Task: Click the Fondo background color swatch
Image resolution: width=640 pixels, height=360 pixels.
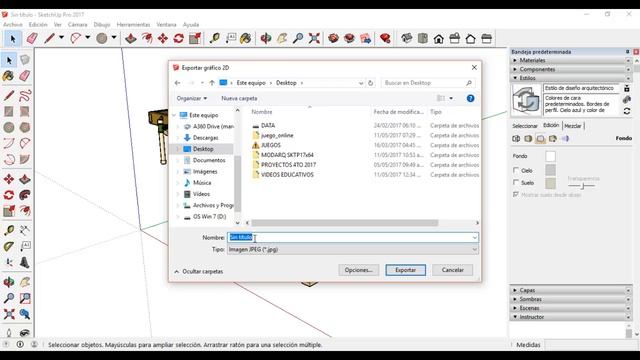Action: (x=550, y=156)
